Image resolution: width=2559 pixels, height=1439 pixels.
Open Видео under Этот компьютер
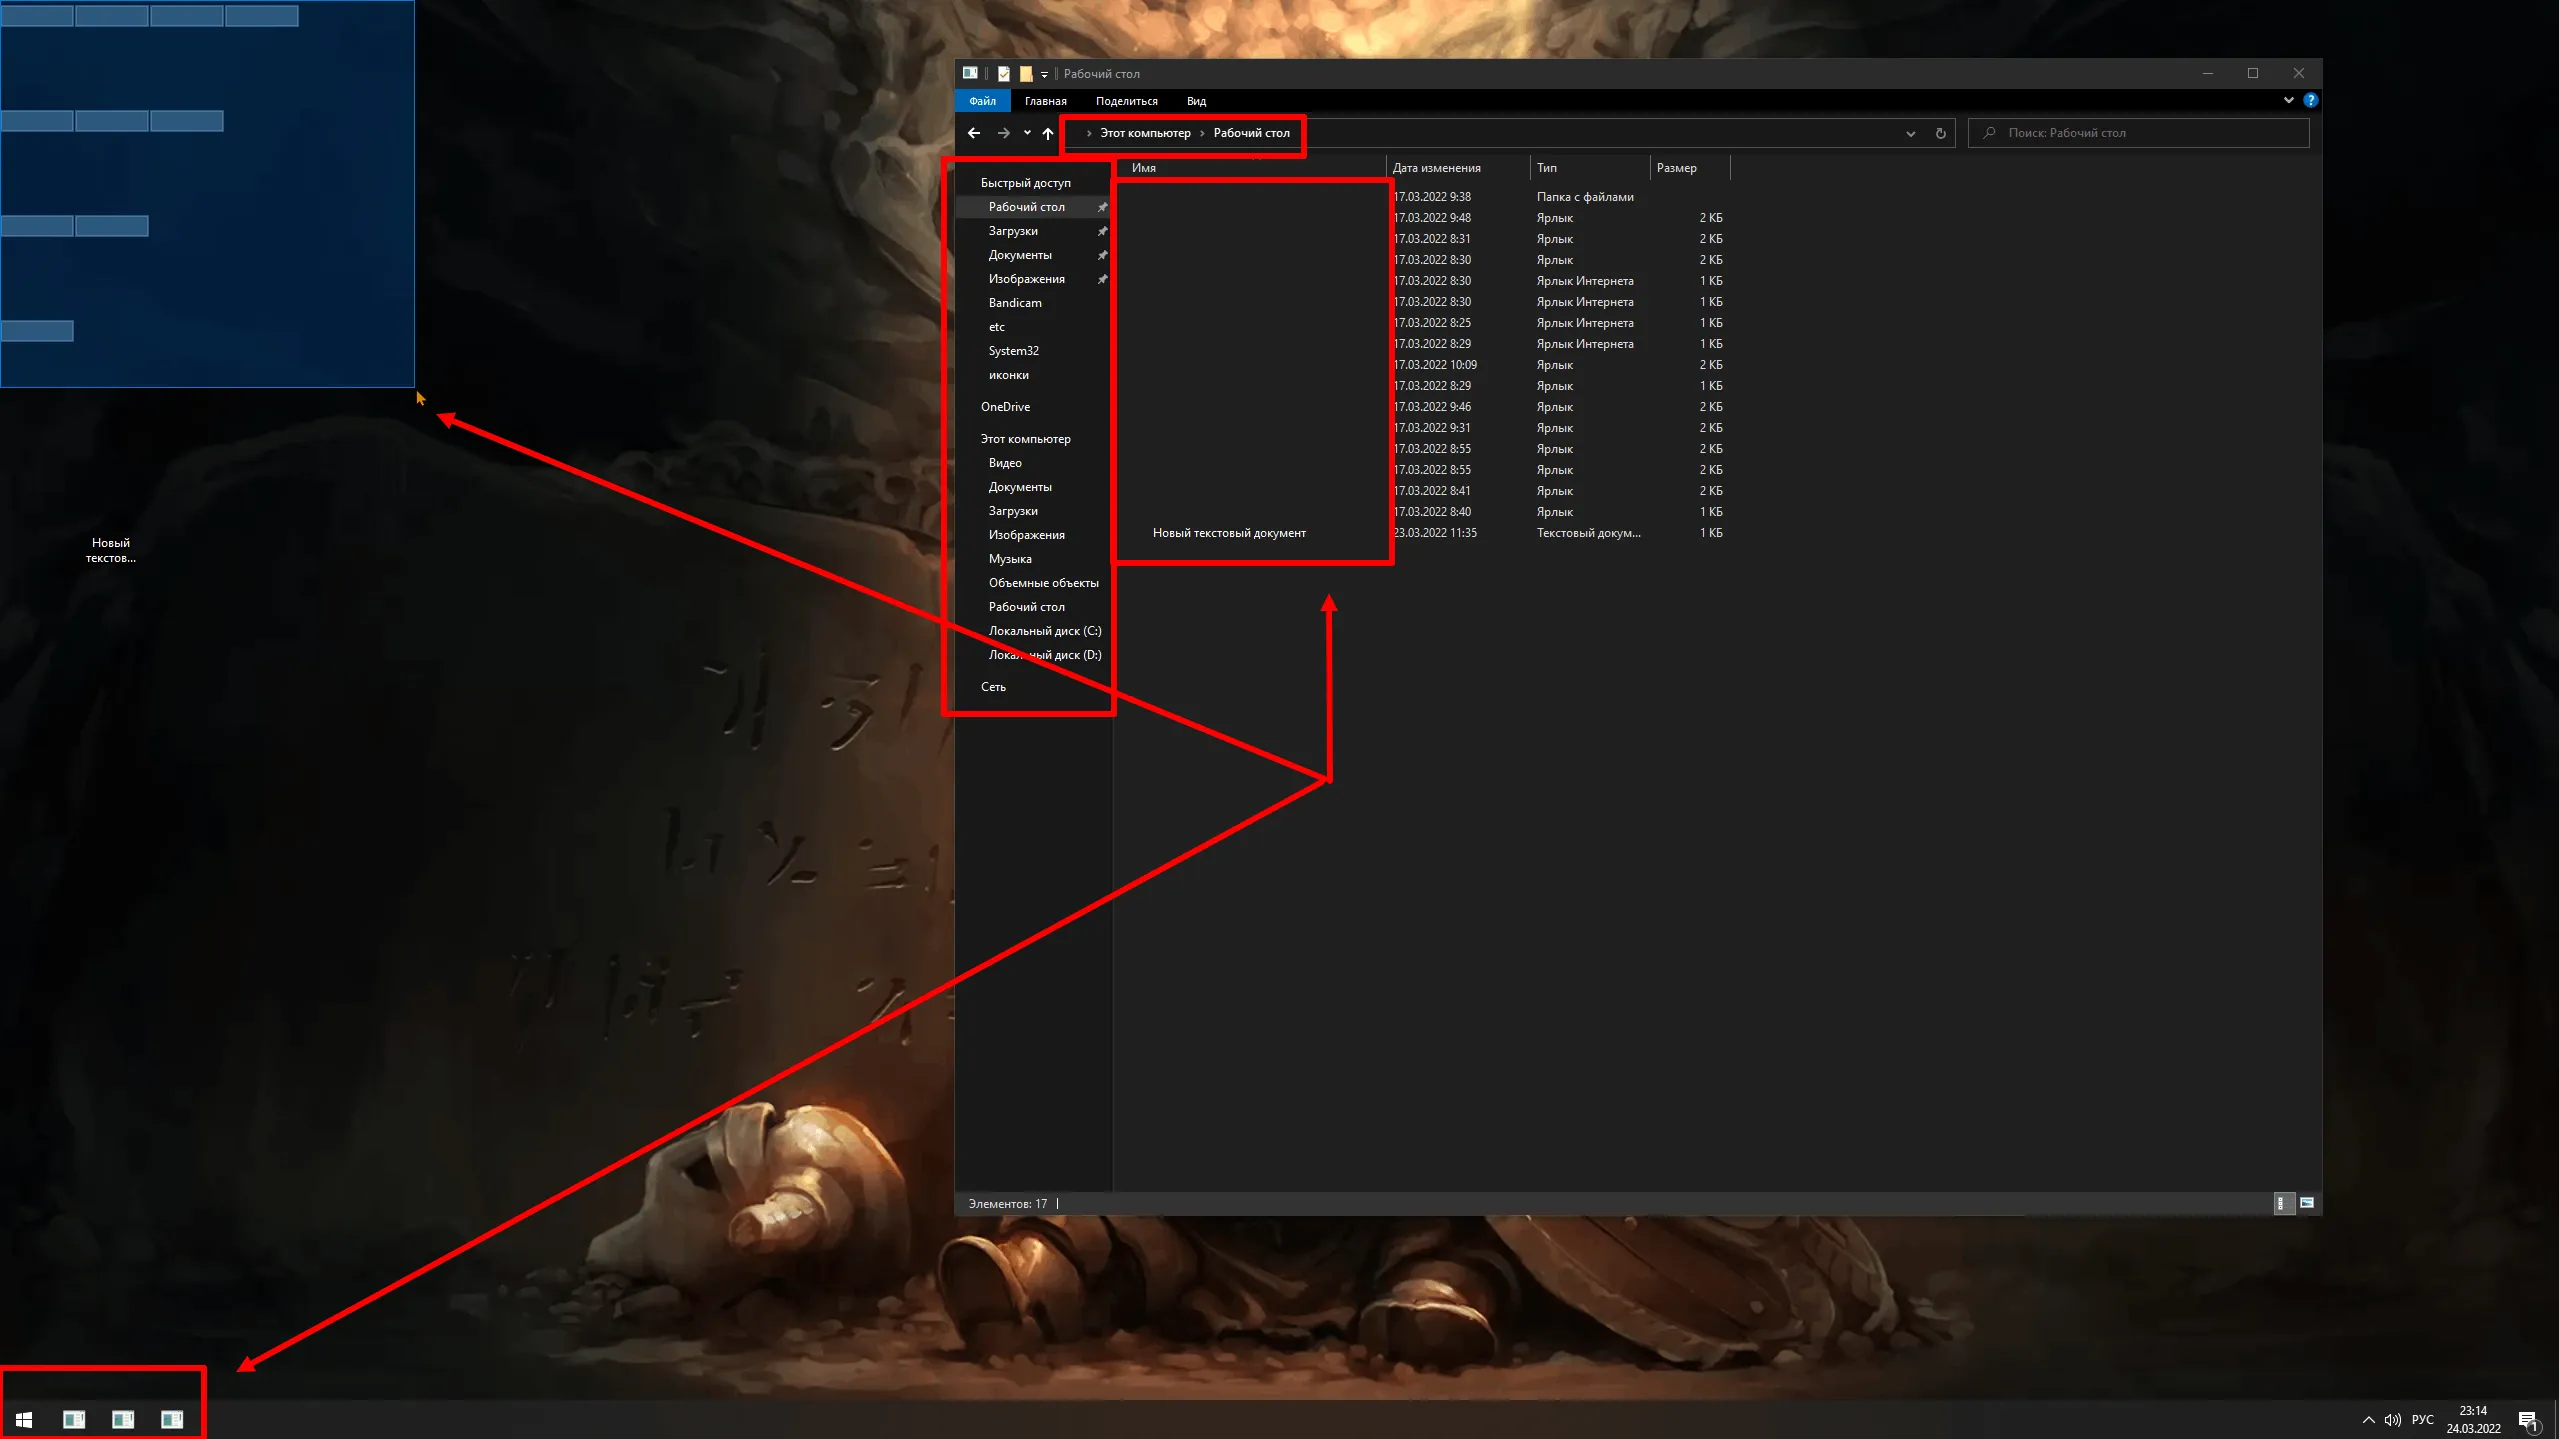[1005, 463]
